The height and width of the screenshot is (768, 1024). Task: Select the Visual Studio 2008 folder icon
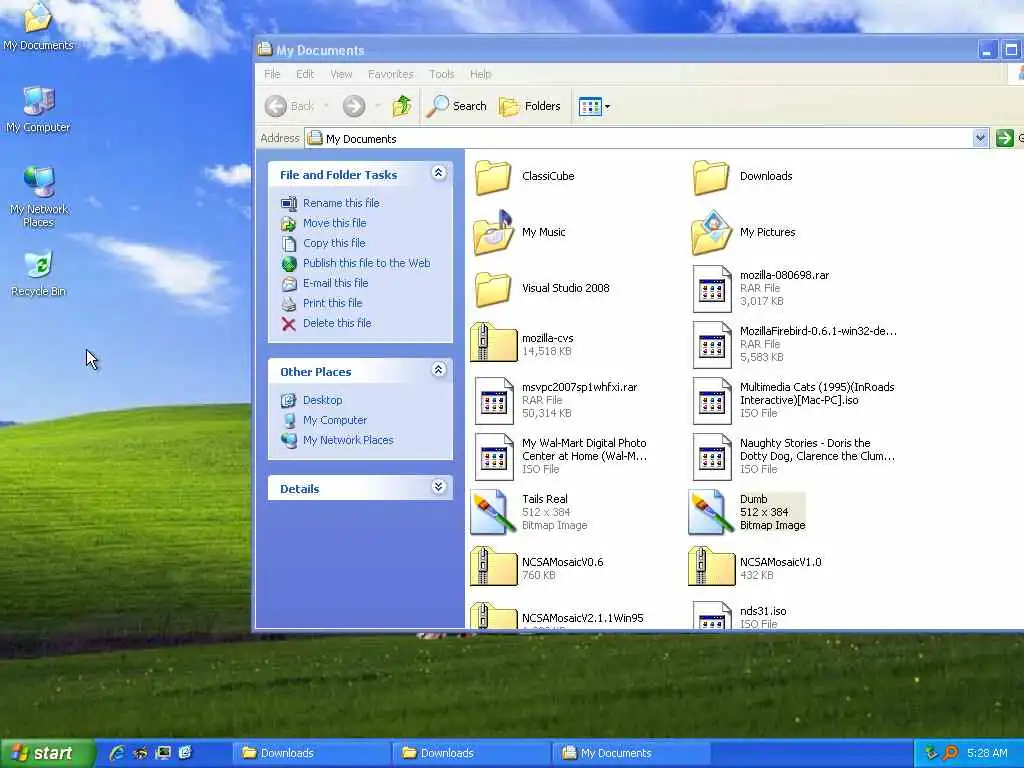click(492, 289)
